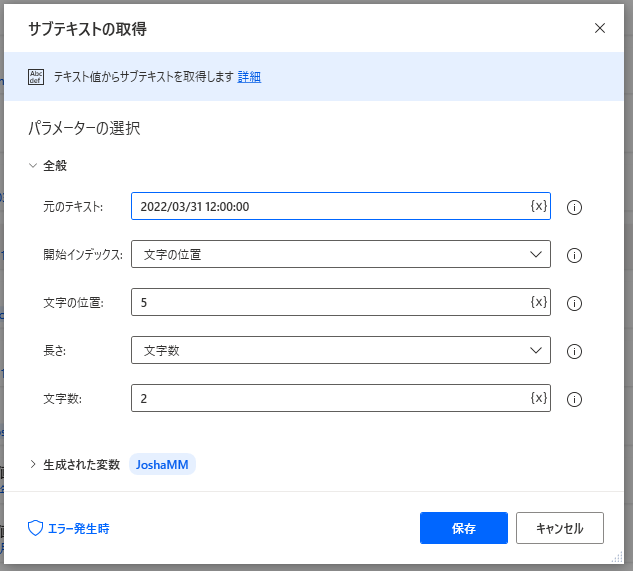Expand the 生成された変数 section
This screenshot has height=571, width=633.
[34, 464]
